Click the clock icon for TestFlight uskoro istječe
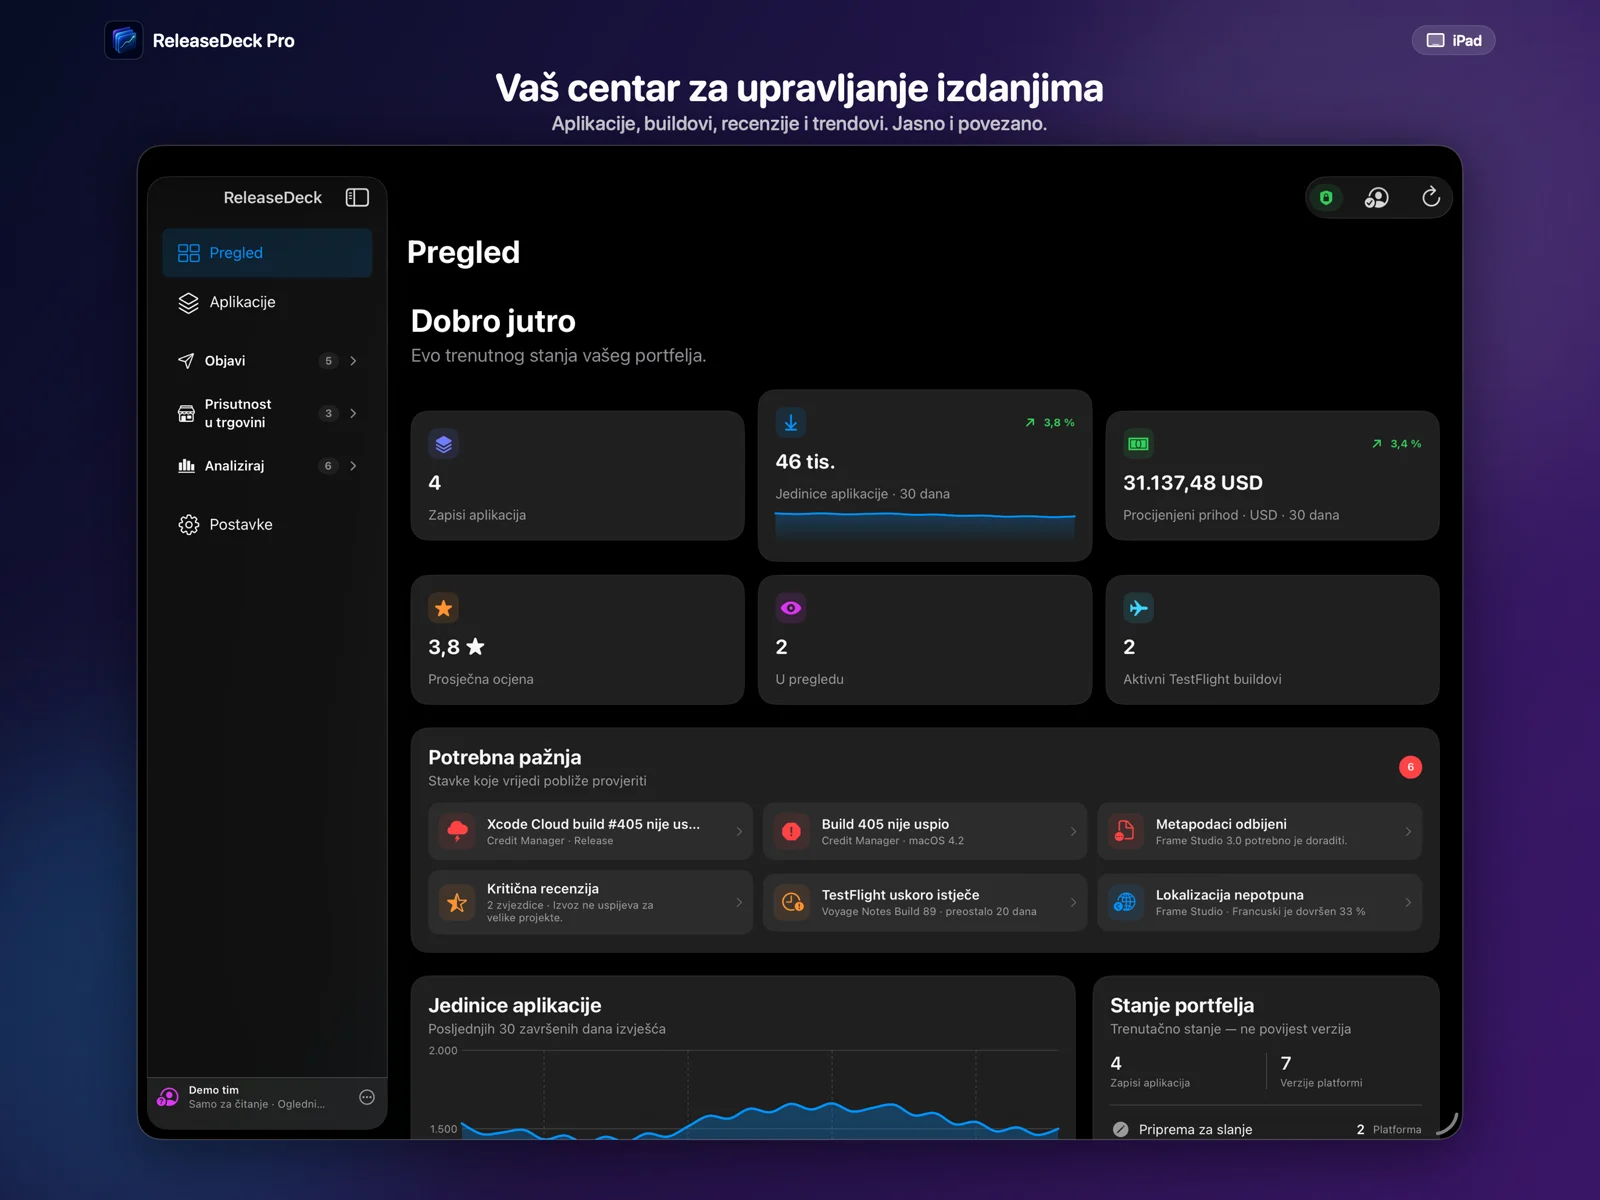 coord(792,903)
